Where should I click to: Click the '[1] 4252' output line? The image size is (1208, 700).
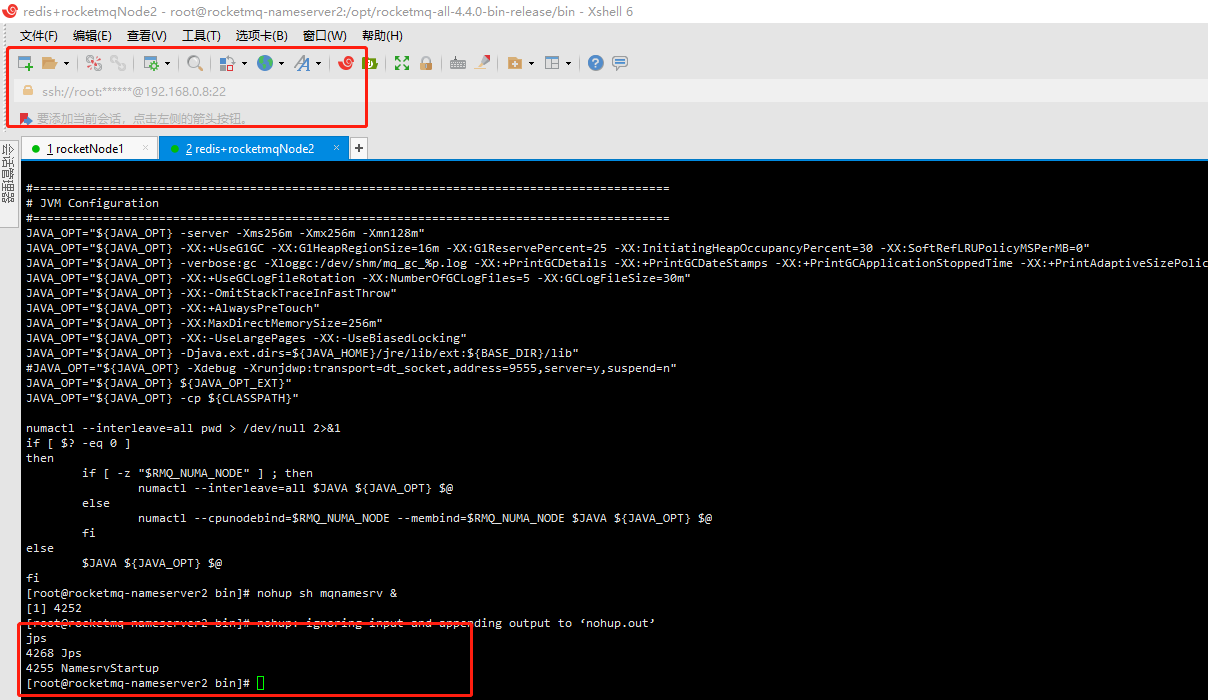pyautogui.click(x=54, y=608)
